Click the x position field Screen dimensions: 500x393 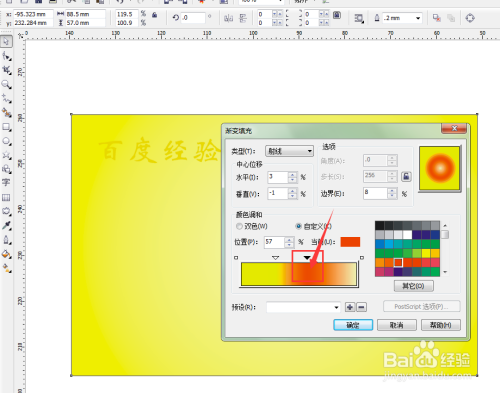[33, 14]
